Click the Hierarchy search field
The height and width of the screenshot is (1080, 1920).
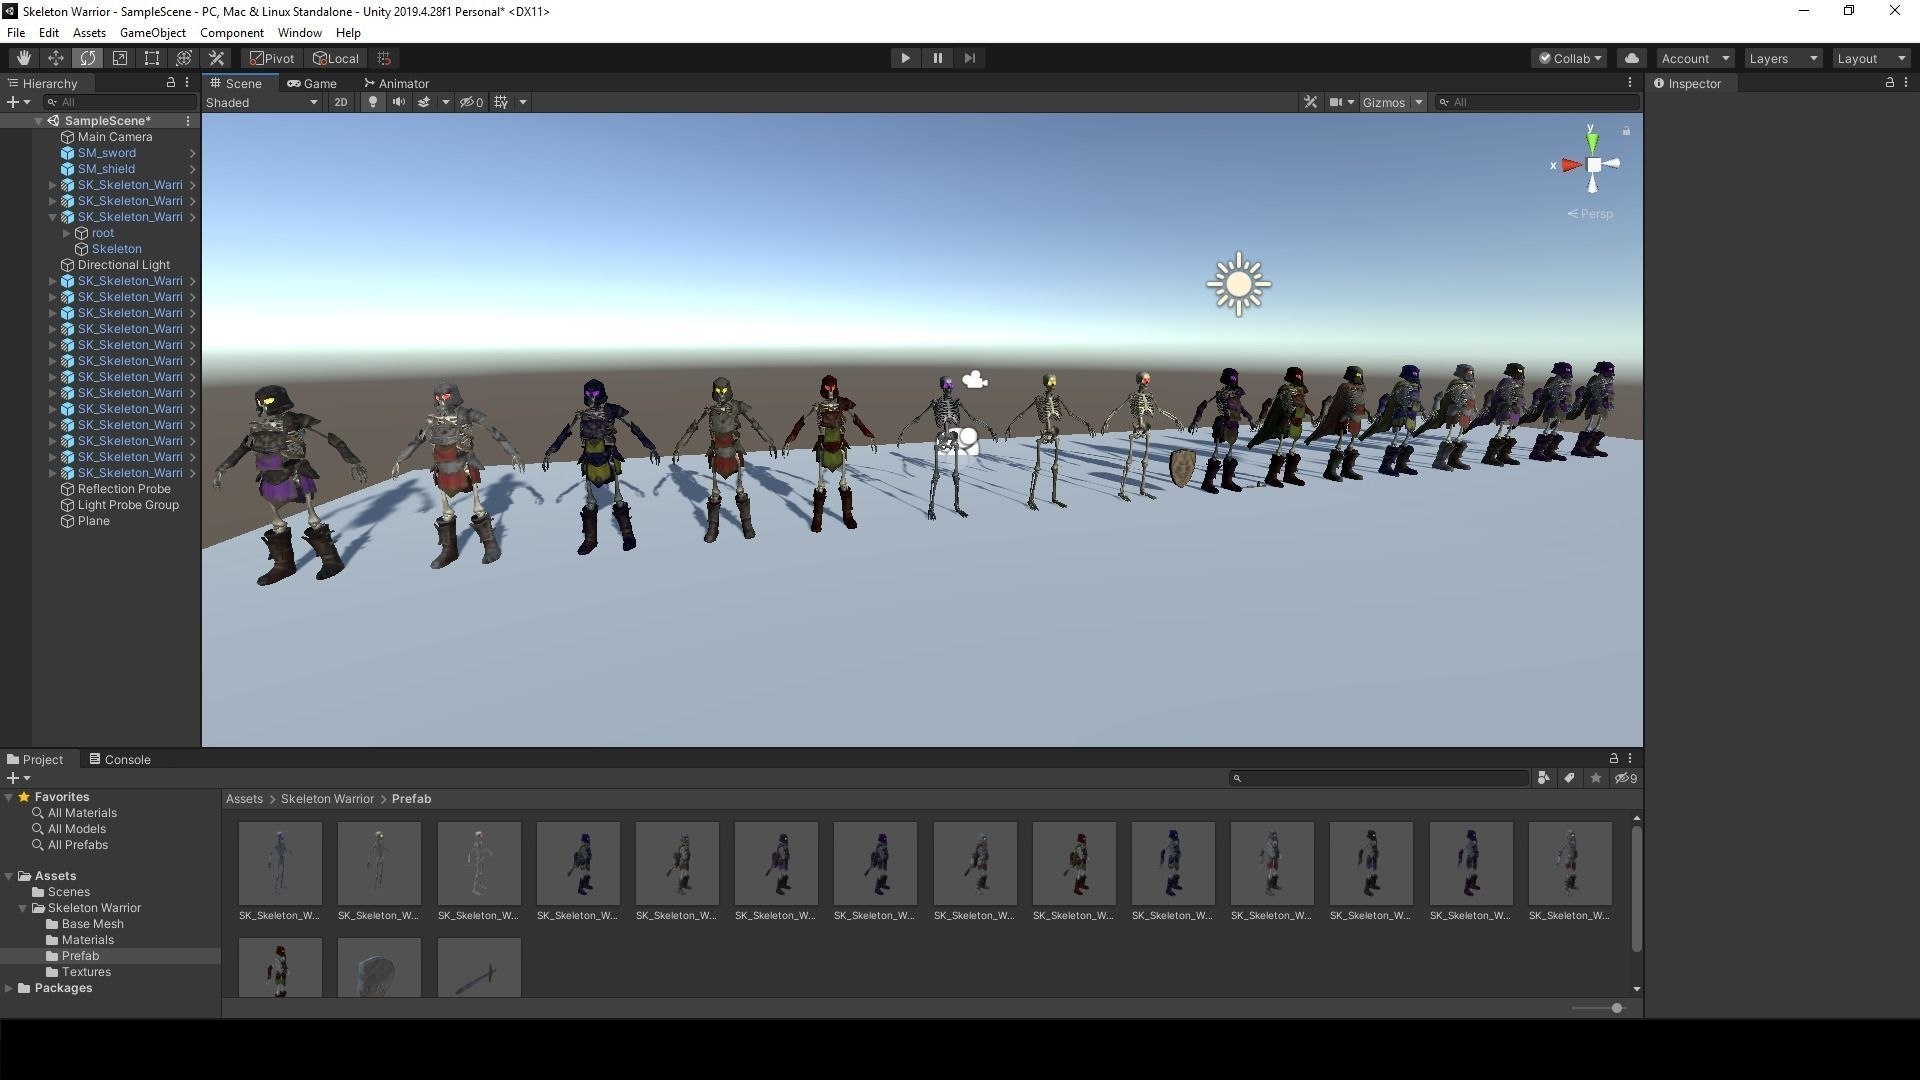pos(120,102)
